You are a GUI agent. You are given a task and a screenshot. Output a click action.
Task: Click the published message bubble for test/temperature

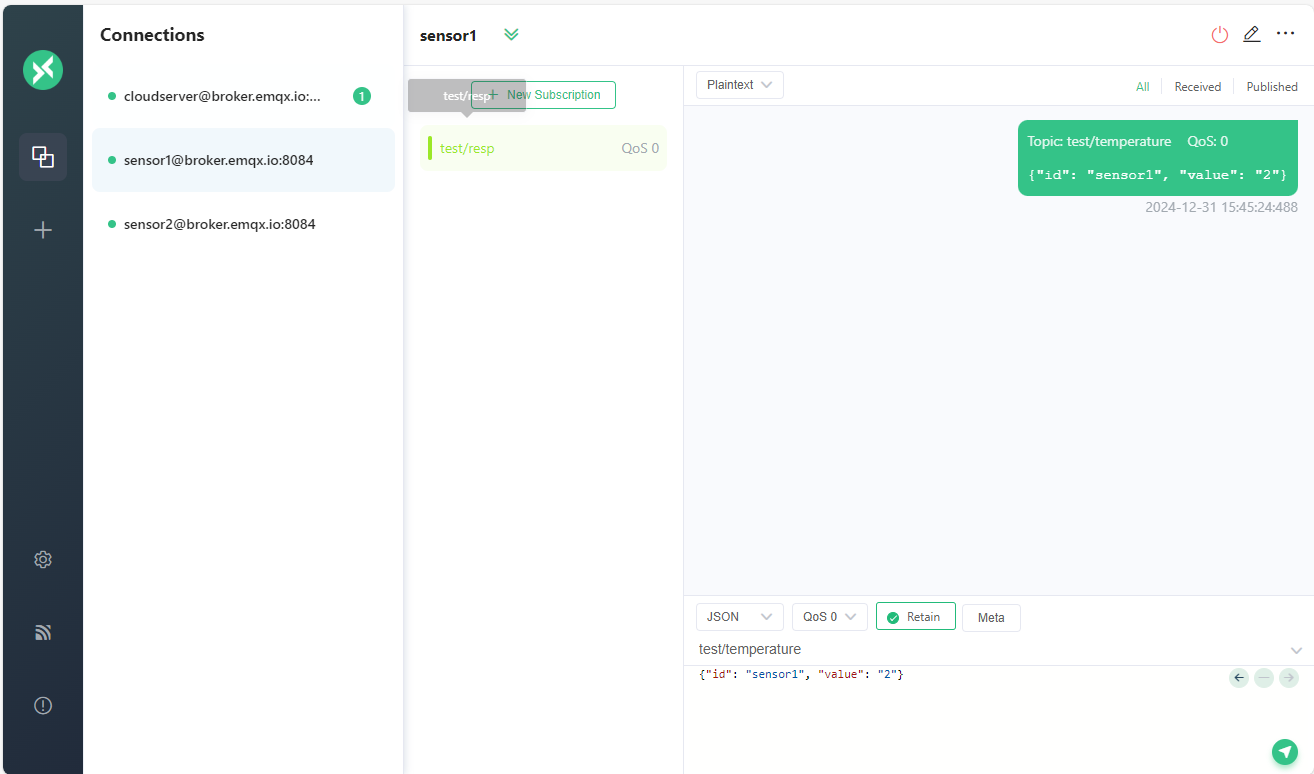pos(1158,158)
